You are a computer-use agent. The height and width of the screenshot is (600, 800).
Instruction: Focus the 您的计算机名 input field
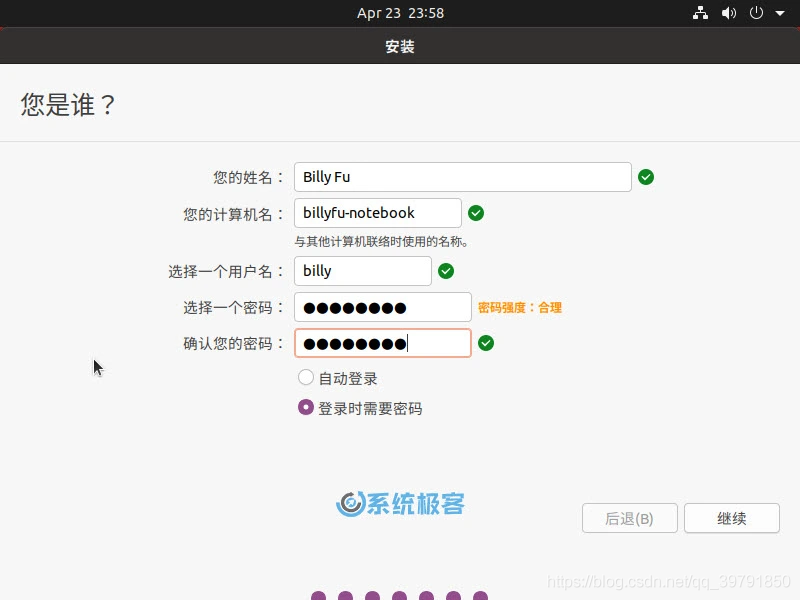[x=378, y=213]
